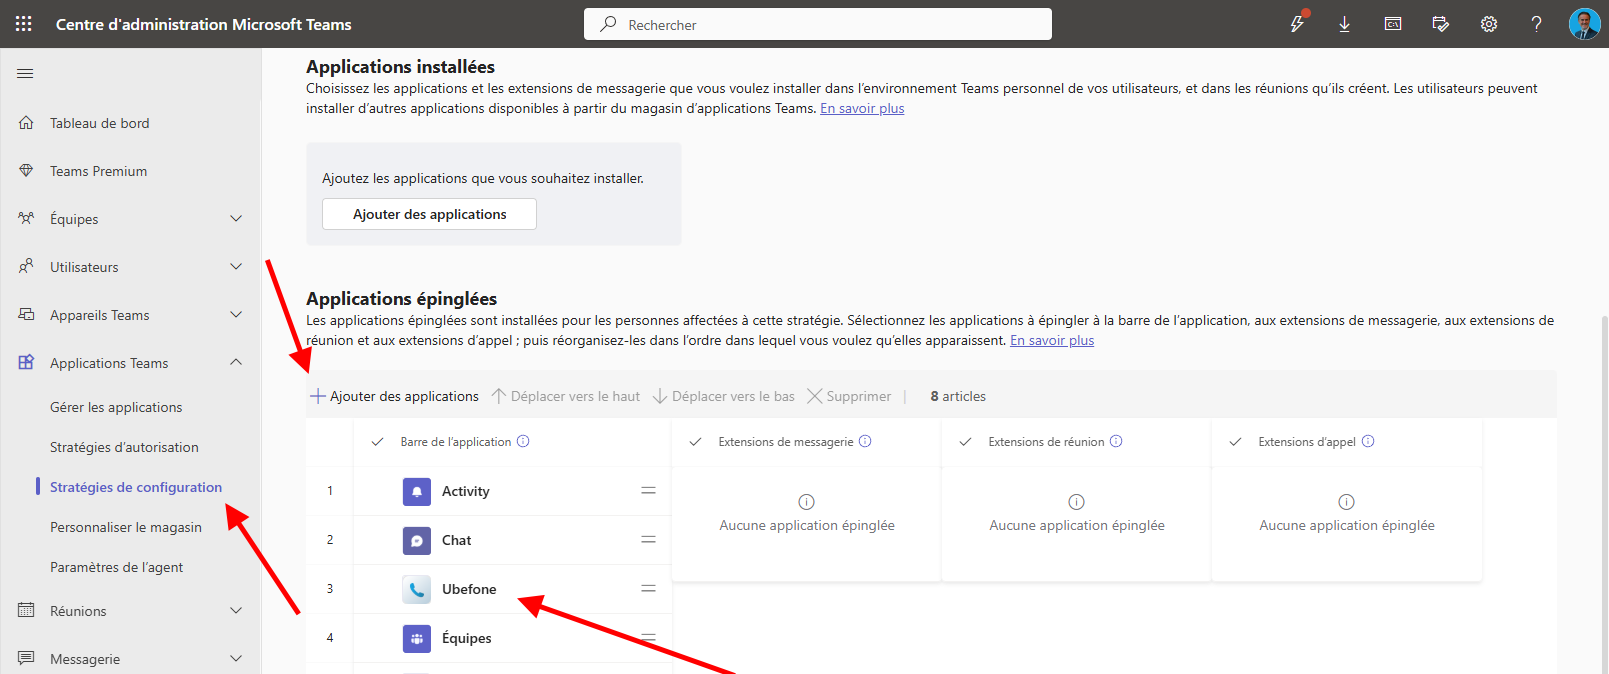
Task: Click the Applications Teams sidebar icon
Action: (x=26, y=362)
